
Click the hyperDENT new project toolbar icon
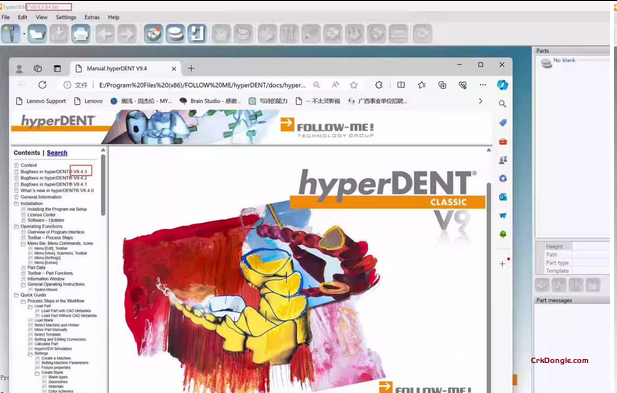tap(11, 33)
